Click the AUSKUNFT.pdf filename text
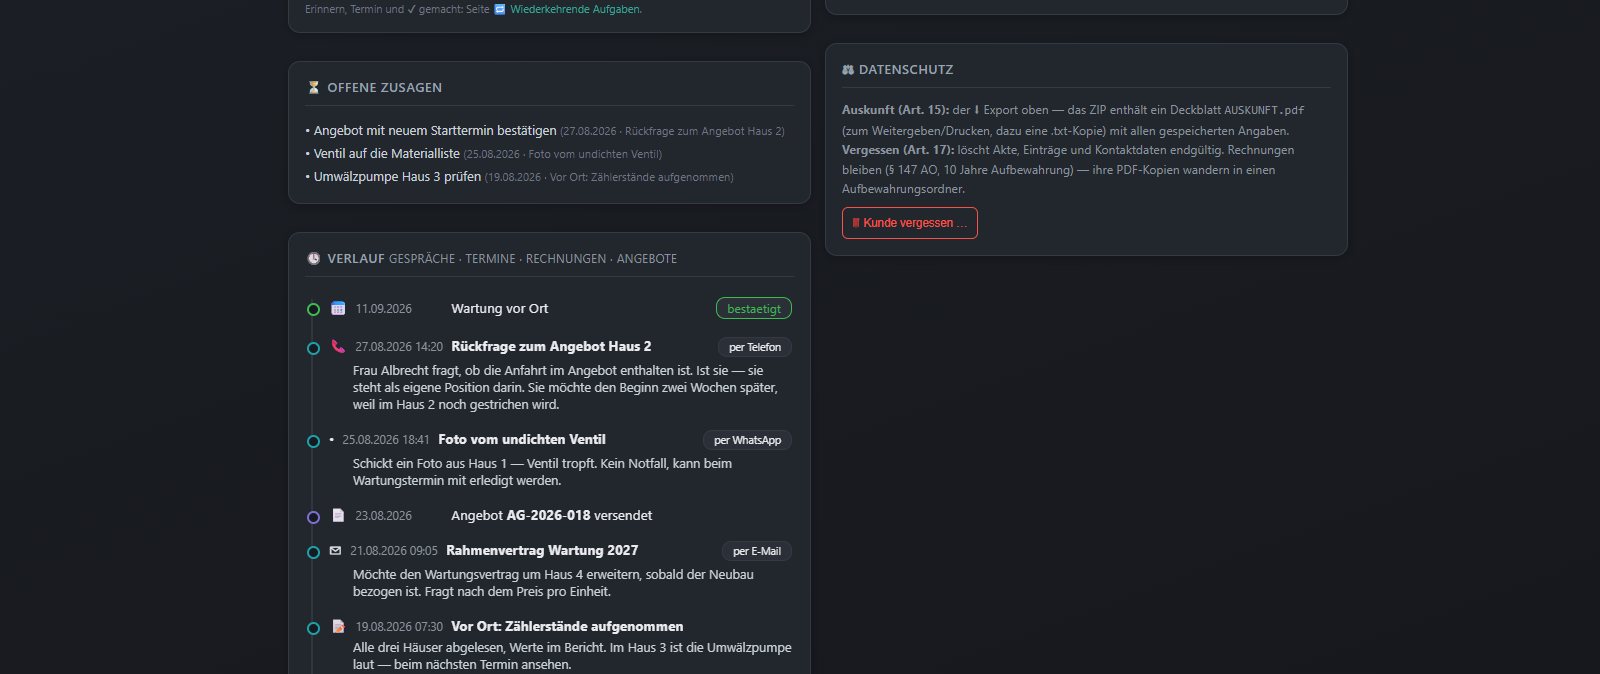The height and width of the screenshot is (674, 1600). point(1264,110)
